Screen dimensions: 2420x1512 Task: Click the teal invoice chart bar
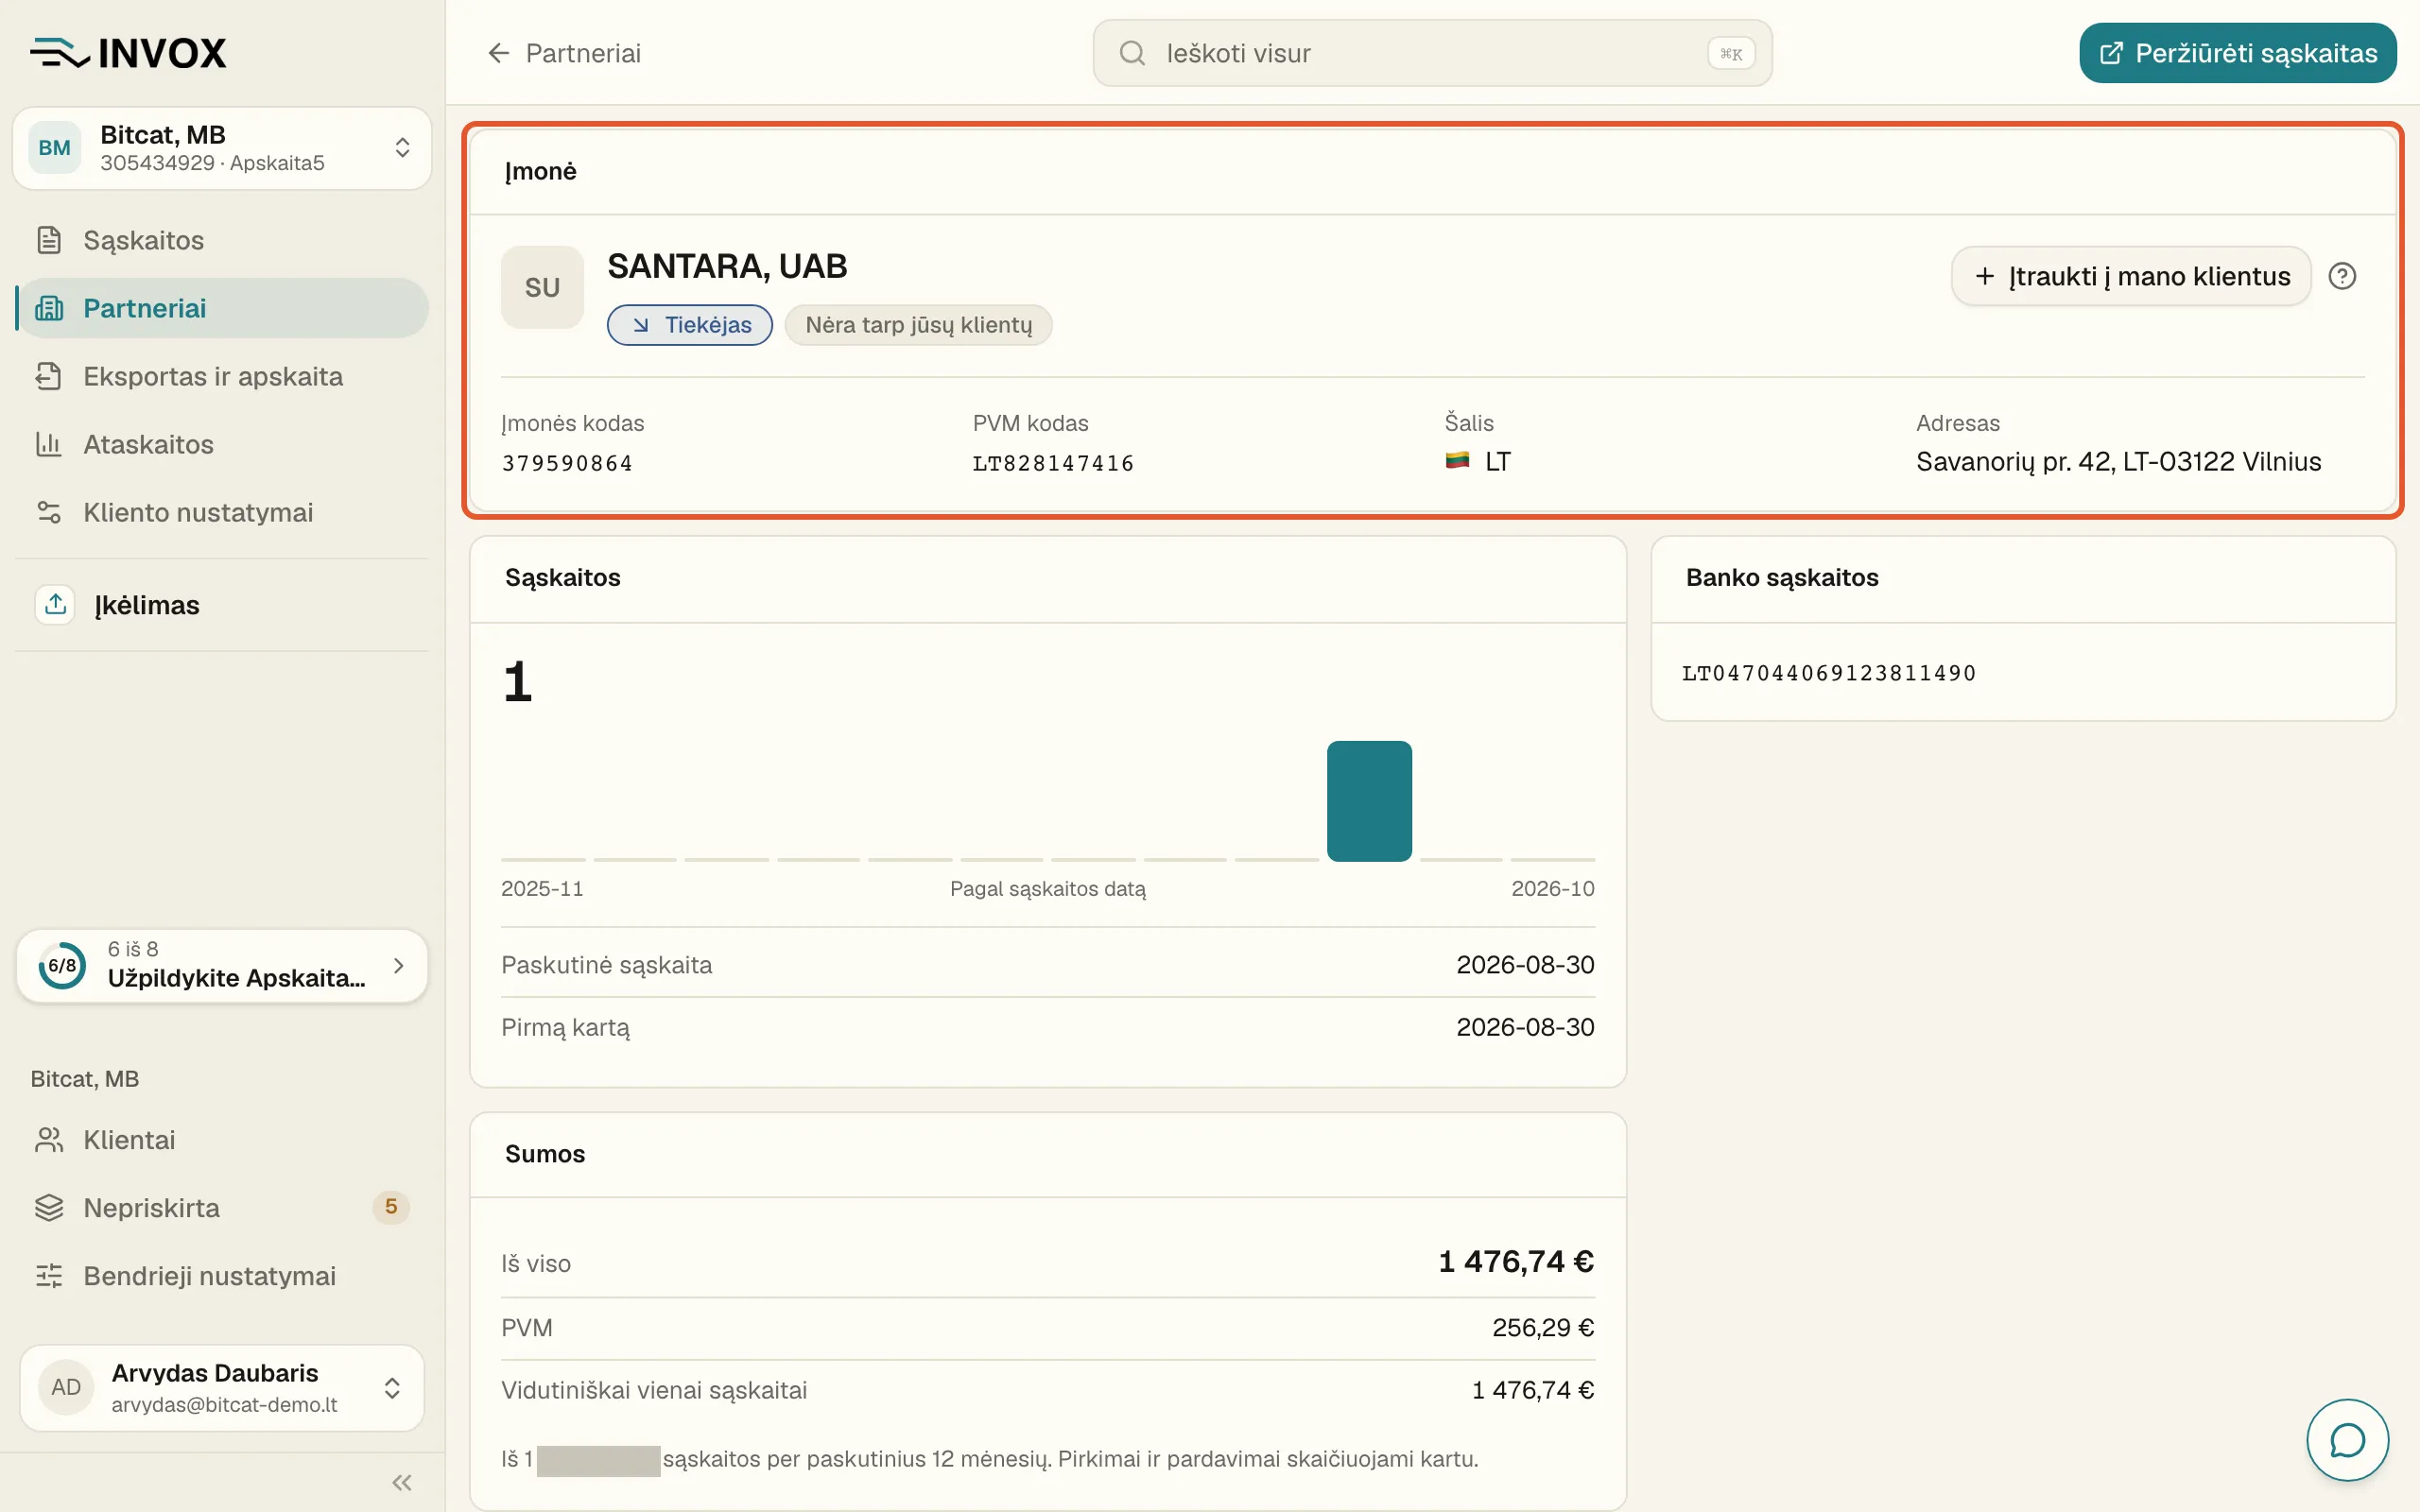click(1369, 801)
